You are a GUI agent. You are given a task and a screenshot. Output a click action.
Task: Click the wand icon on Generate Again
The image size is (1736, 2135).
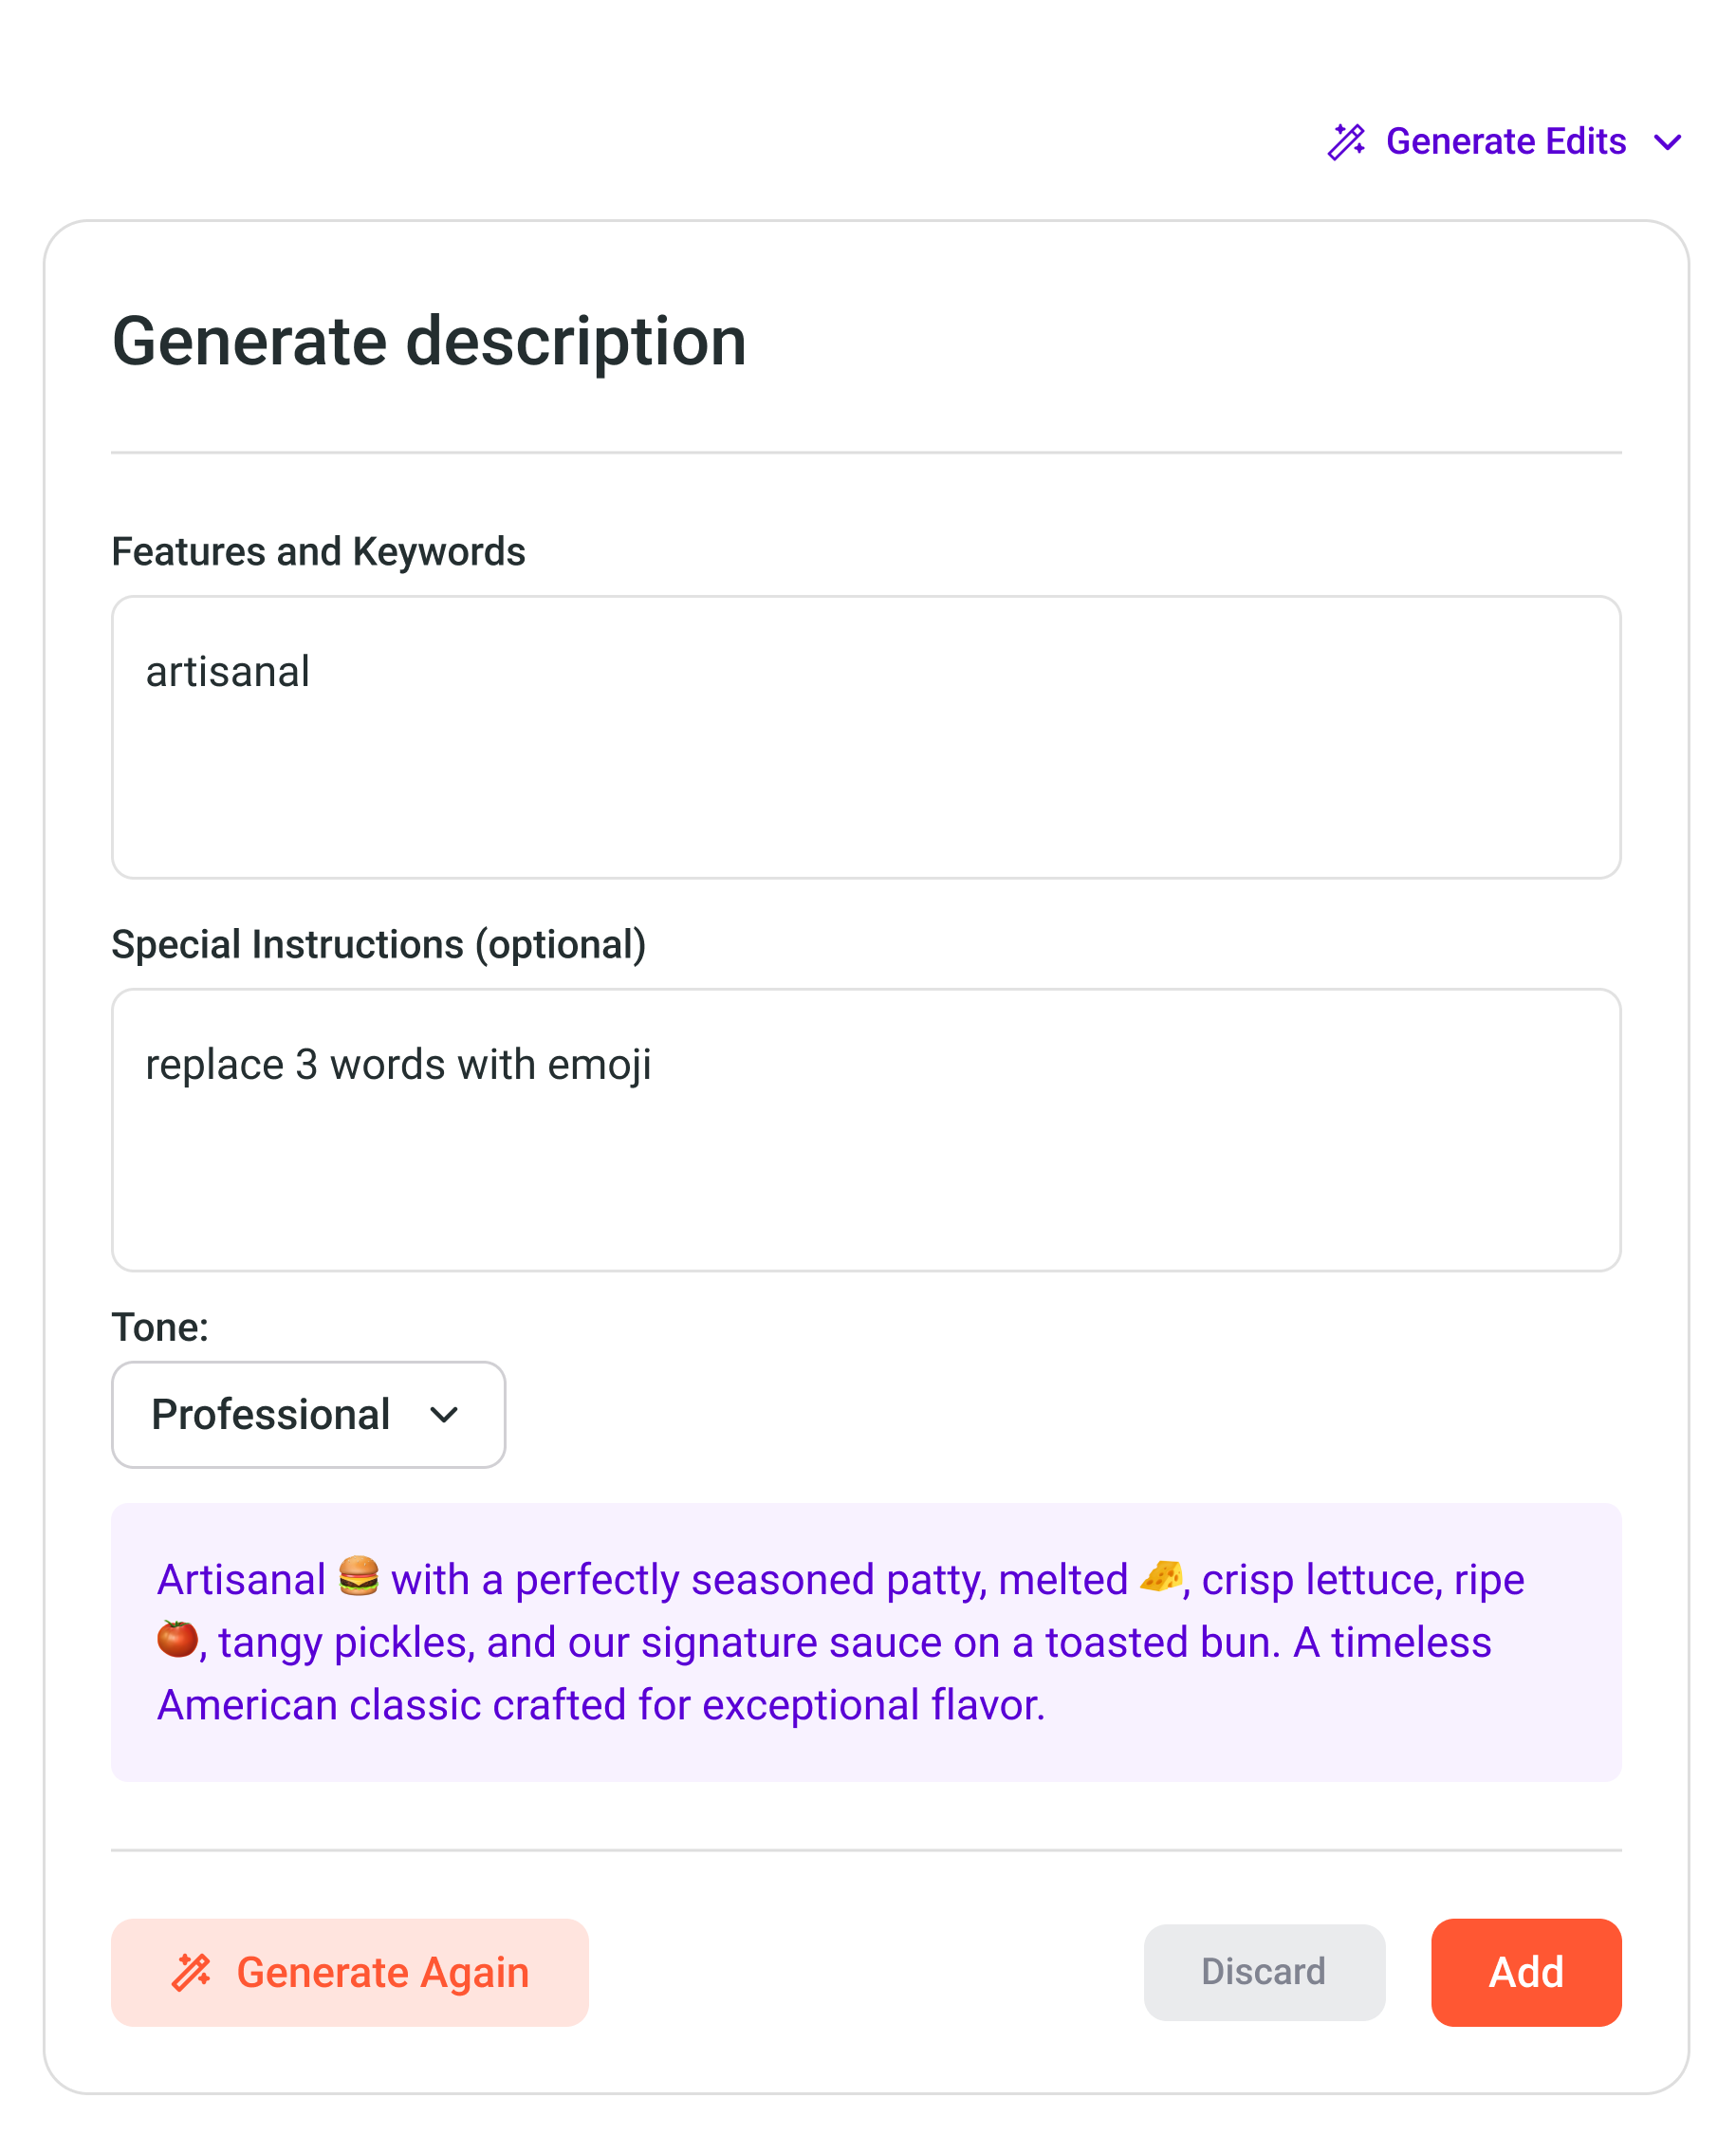191,1973
